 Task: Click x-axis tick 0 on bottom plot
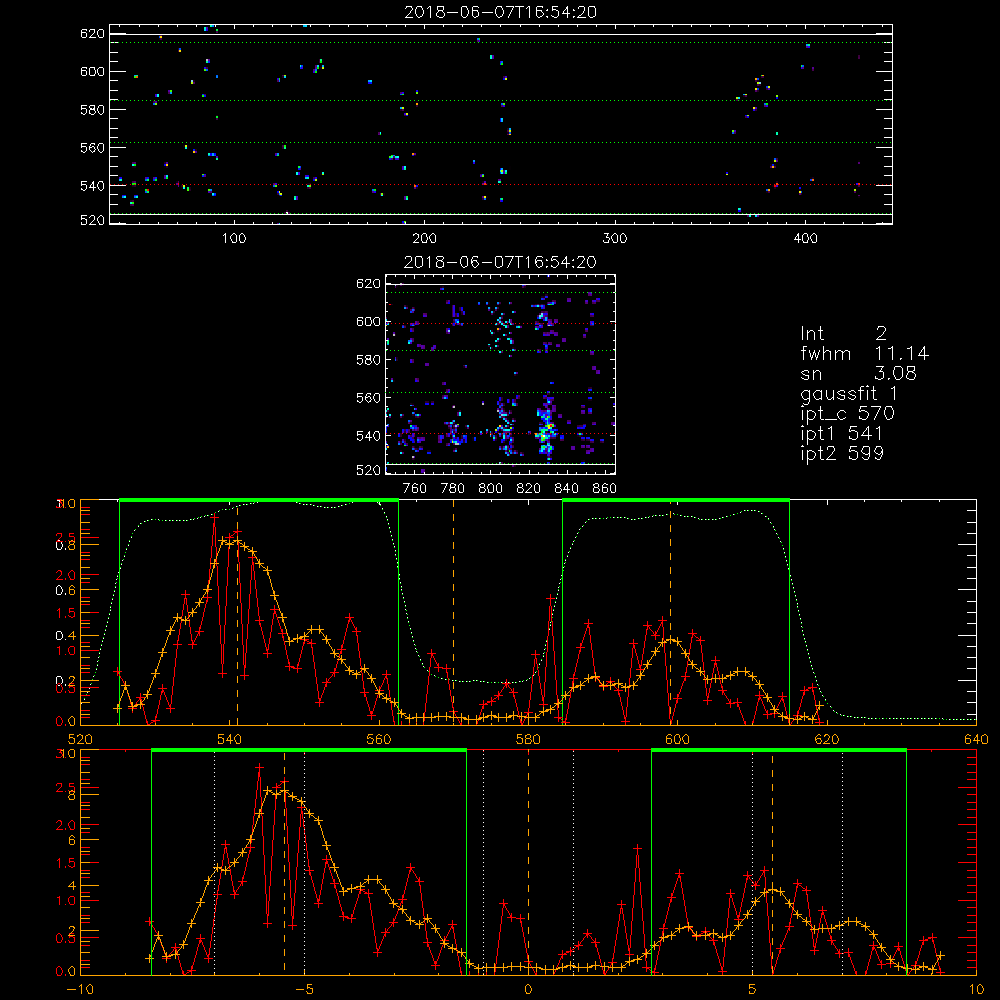[x=528, y=990]
